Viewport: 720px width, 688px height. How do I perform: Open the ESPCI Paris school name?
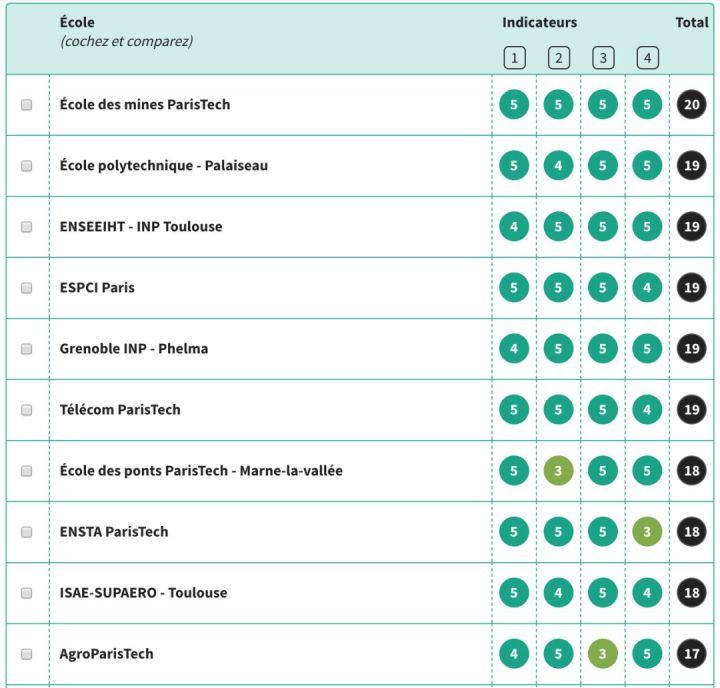click(97, 288)
